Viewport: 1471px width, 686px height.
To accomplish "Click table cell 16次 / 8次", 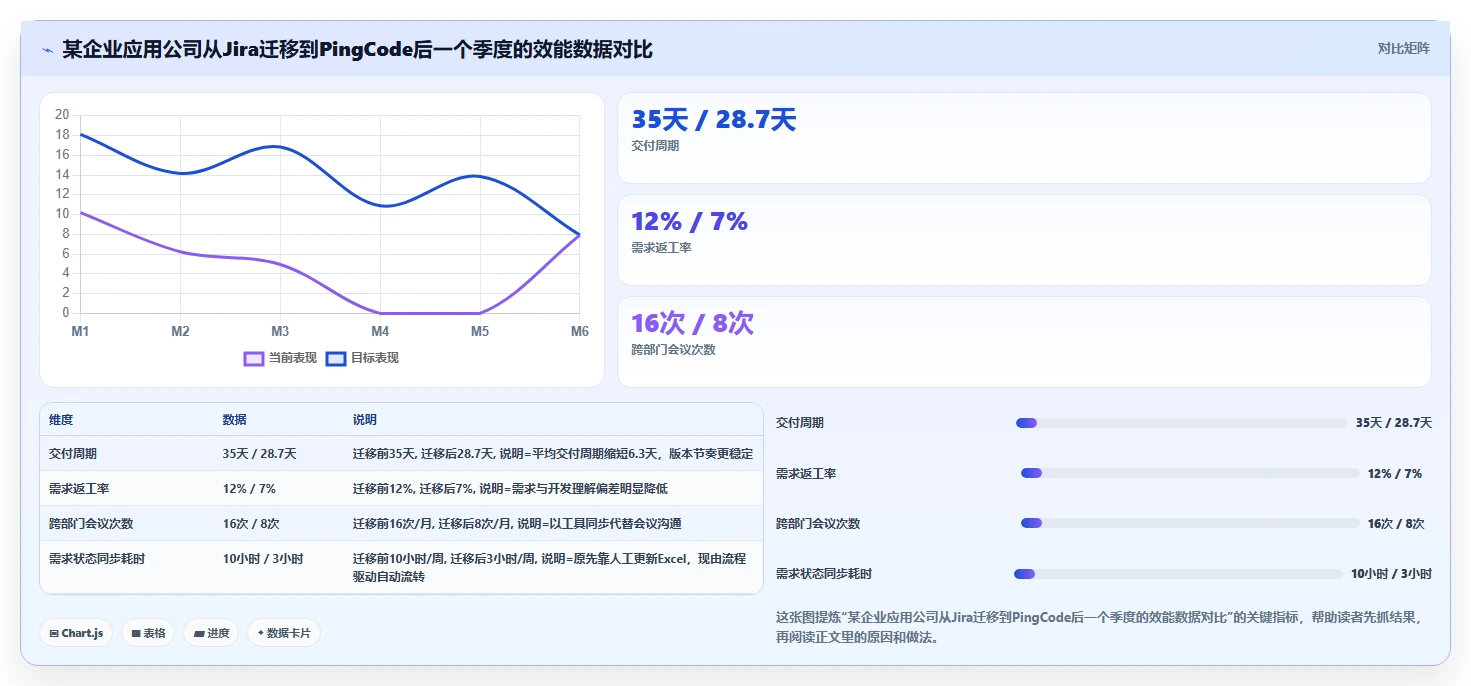I will 251,524.
